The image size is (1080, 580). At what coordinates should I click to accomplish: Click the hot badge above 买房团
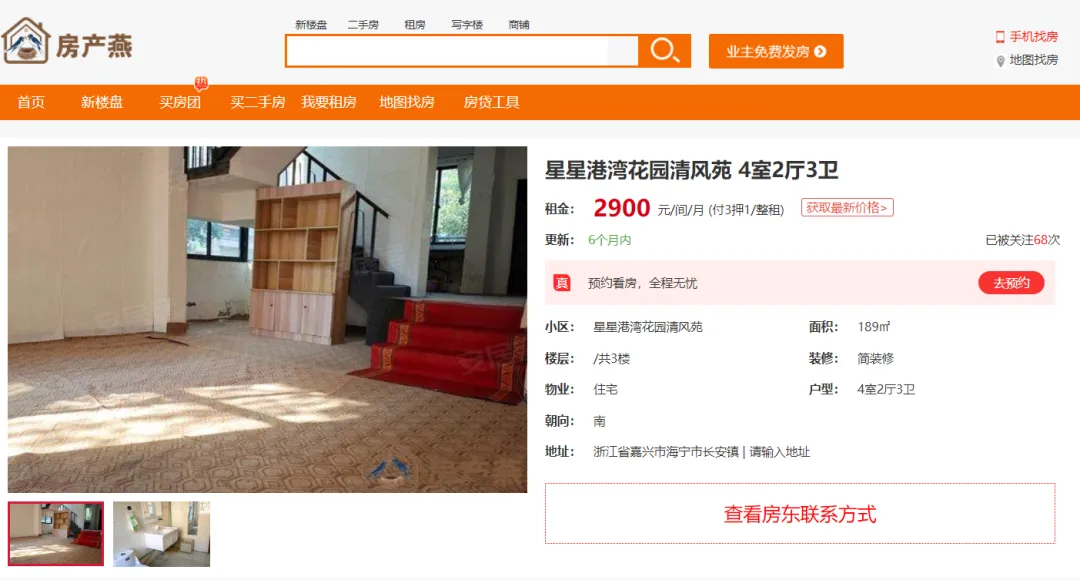point(200,83)
